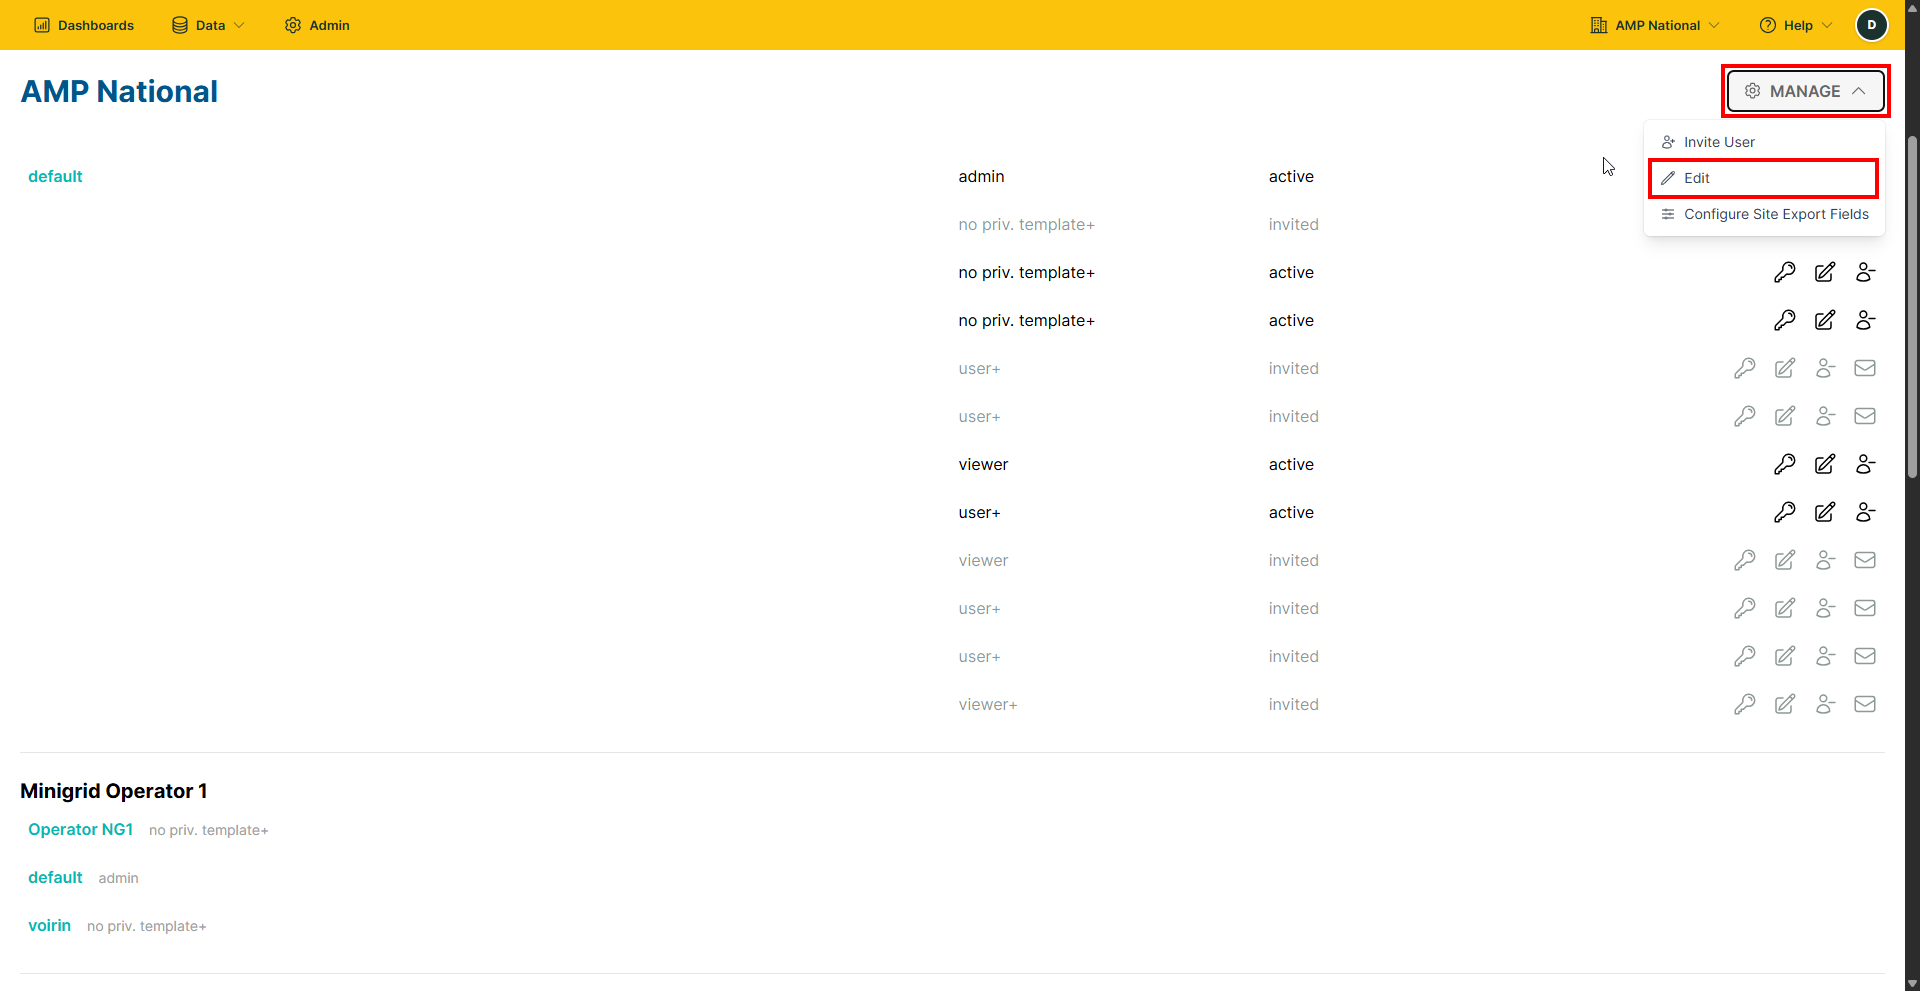Resend invitation email to invited viewer
Image resolution: width=1920 pixels, height=991 pixels.
[1865, 560]
